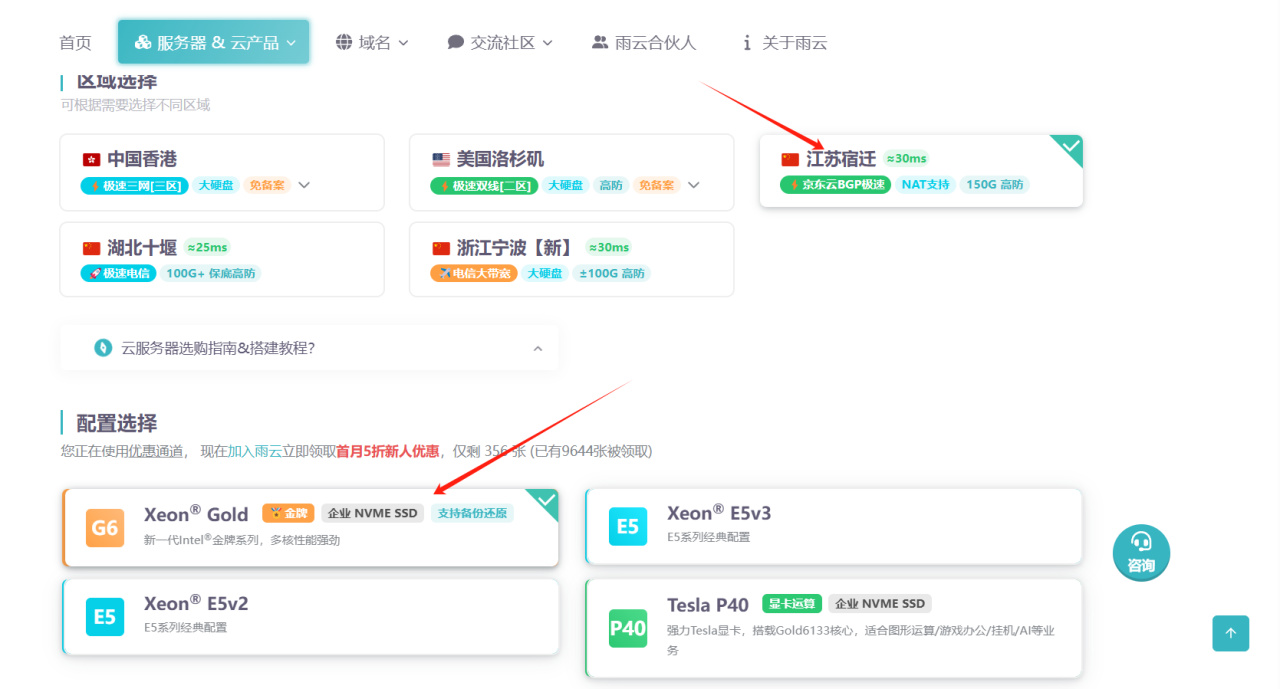Open the 首页 home menu item

point(75,43)
